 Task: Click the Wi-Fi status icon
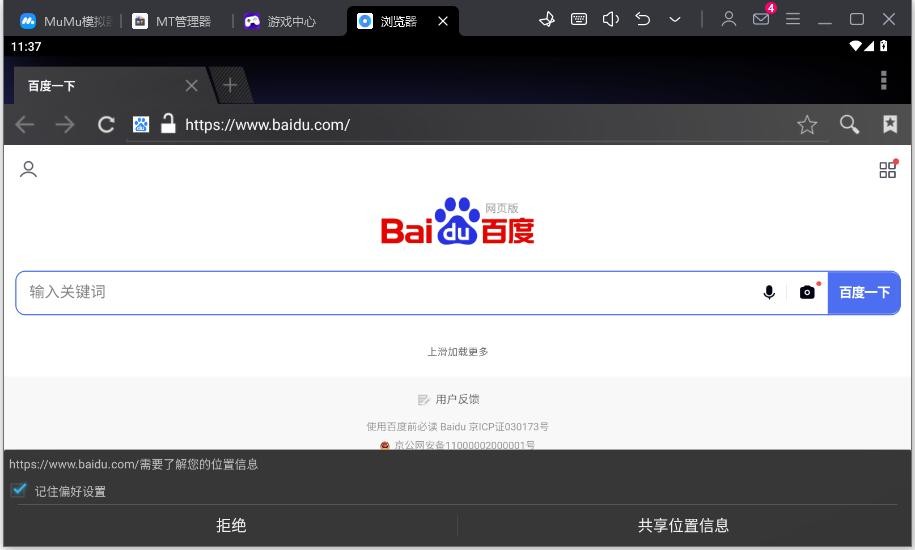point(855,46)
